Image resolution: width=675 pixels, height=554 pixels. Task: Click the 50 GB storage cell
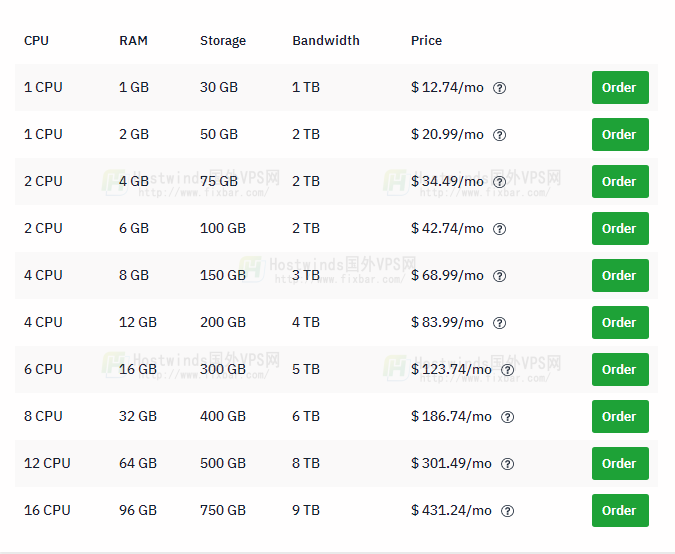tap(219, 134)
